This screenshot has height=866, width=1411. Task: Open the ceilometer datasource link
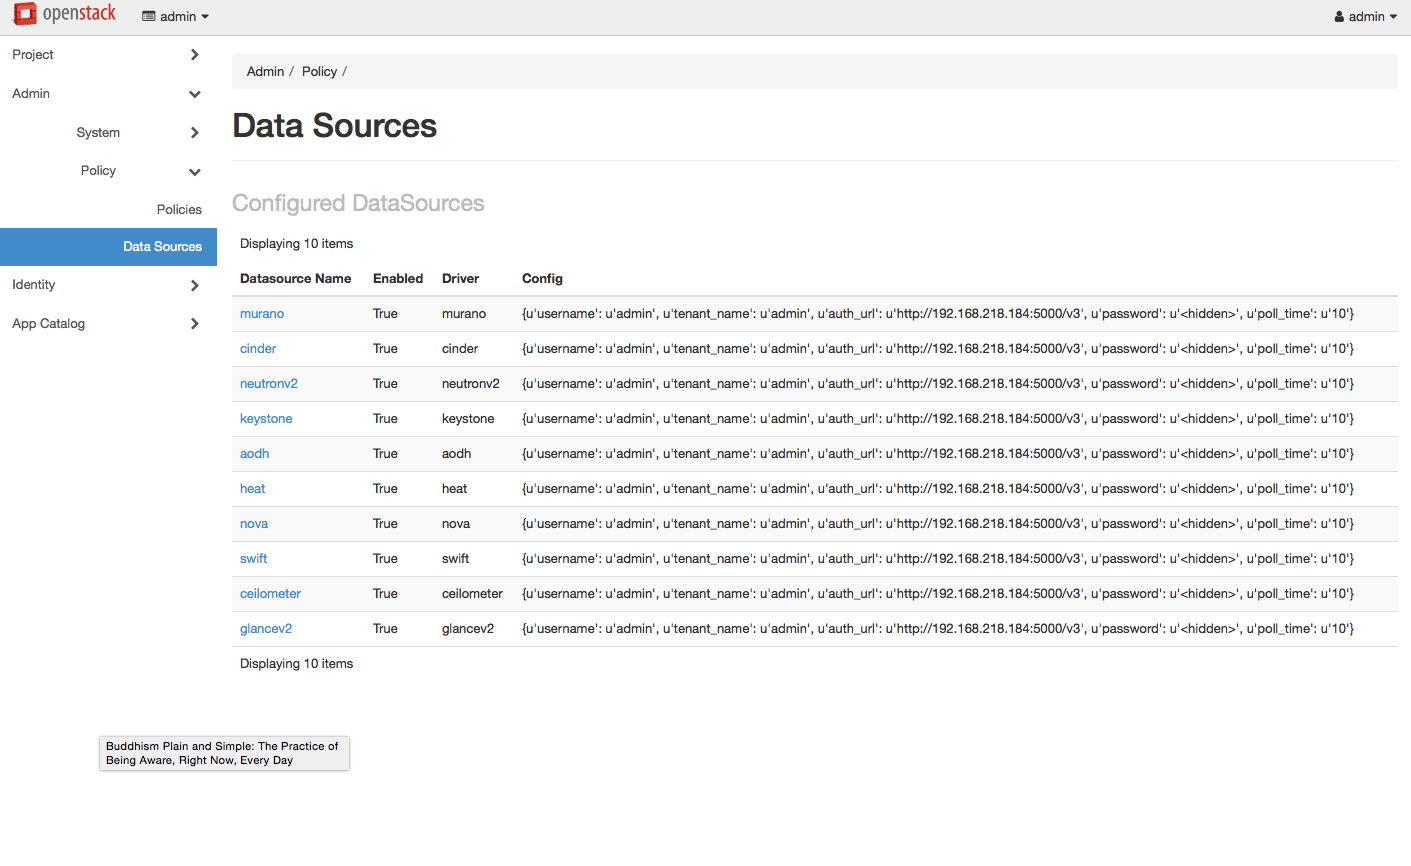270,594
